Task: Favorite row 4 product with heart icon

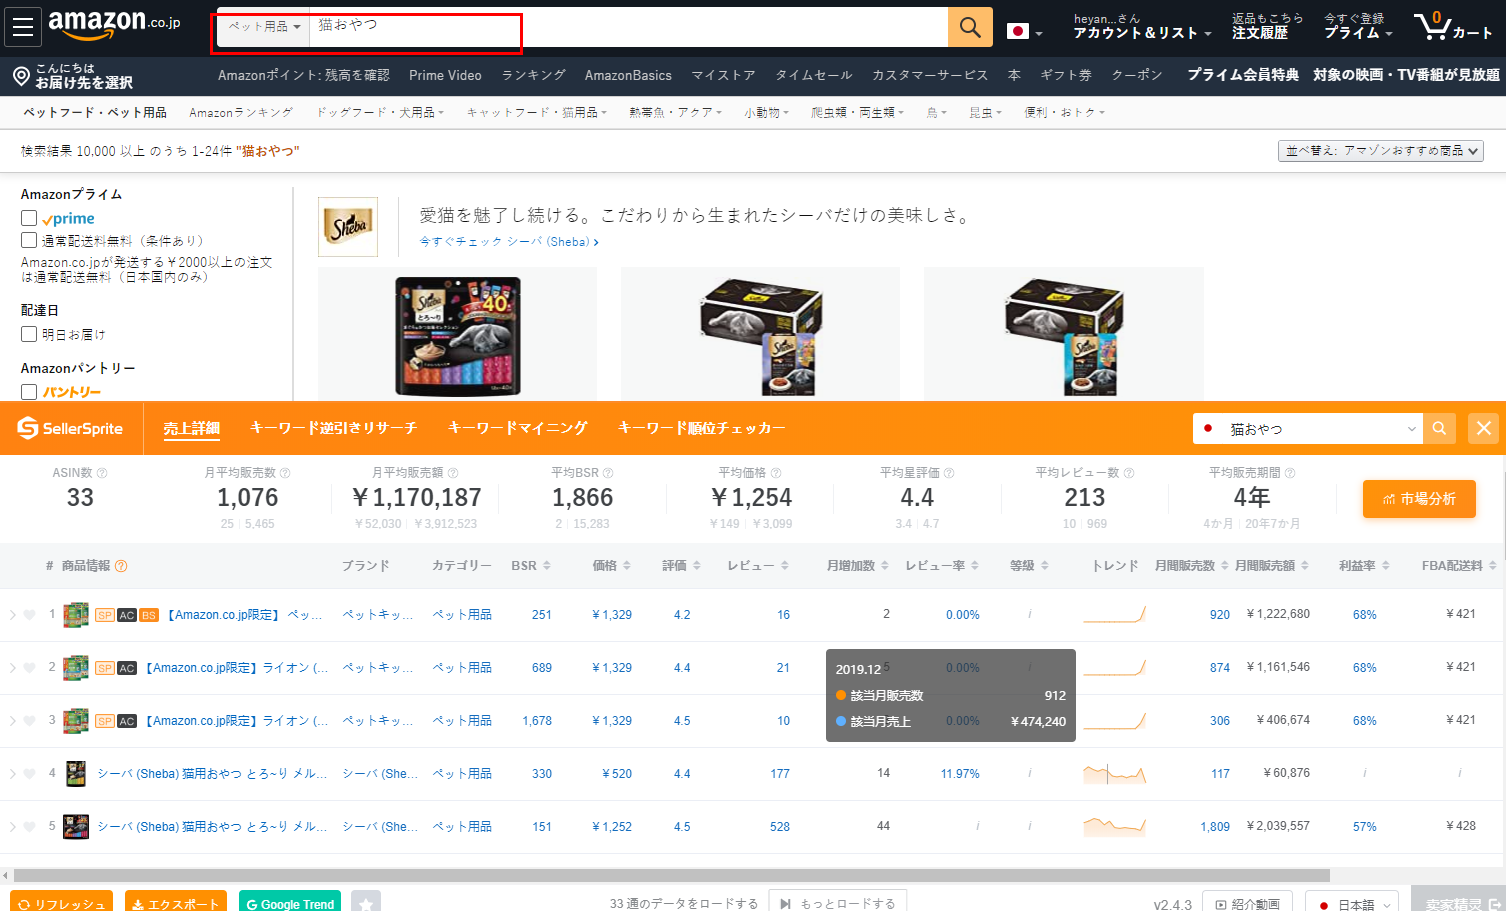Action: coord(29,774)
